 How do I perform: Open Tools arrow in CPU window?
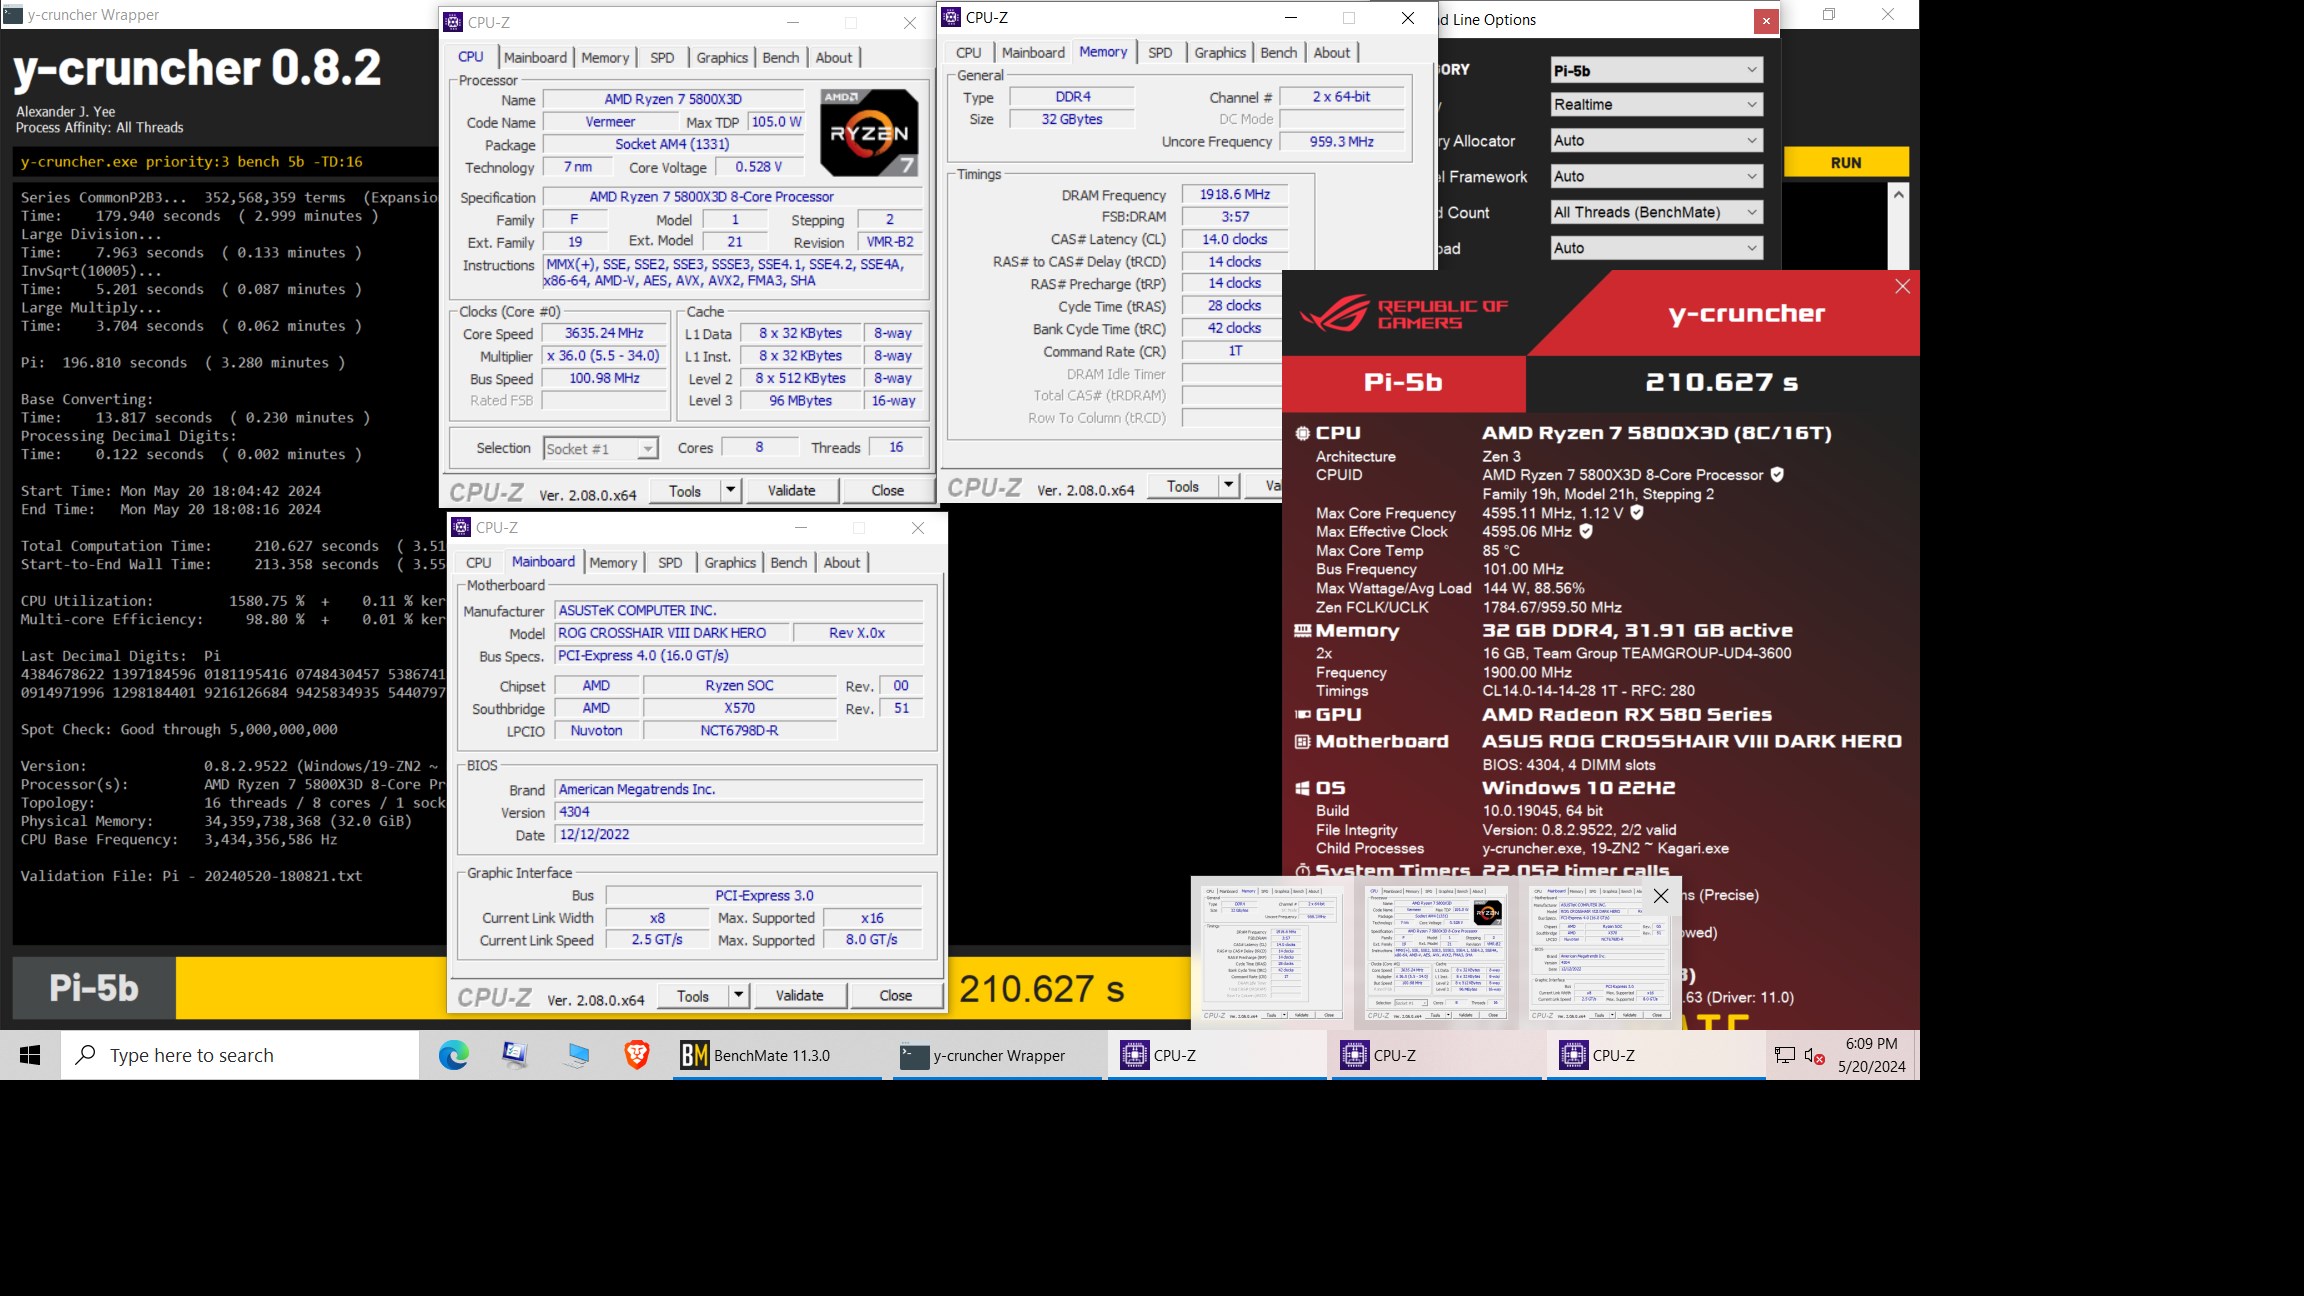click(731, 490)
